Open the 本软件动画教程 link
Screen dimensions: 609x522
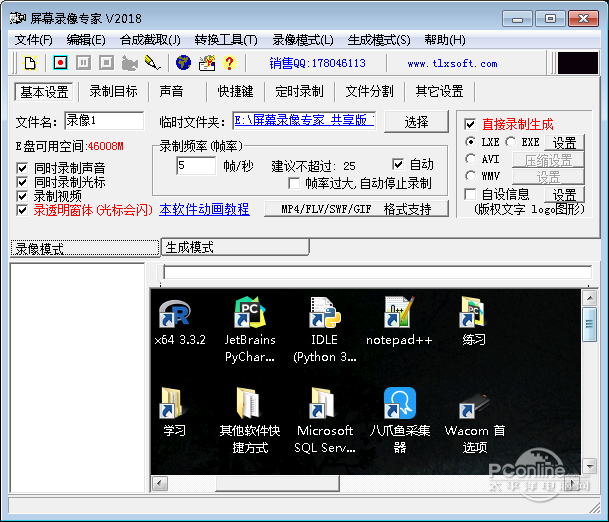[x=204, y=209]
